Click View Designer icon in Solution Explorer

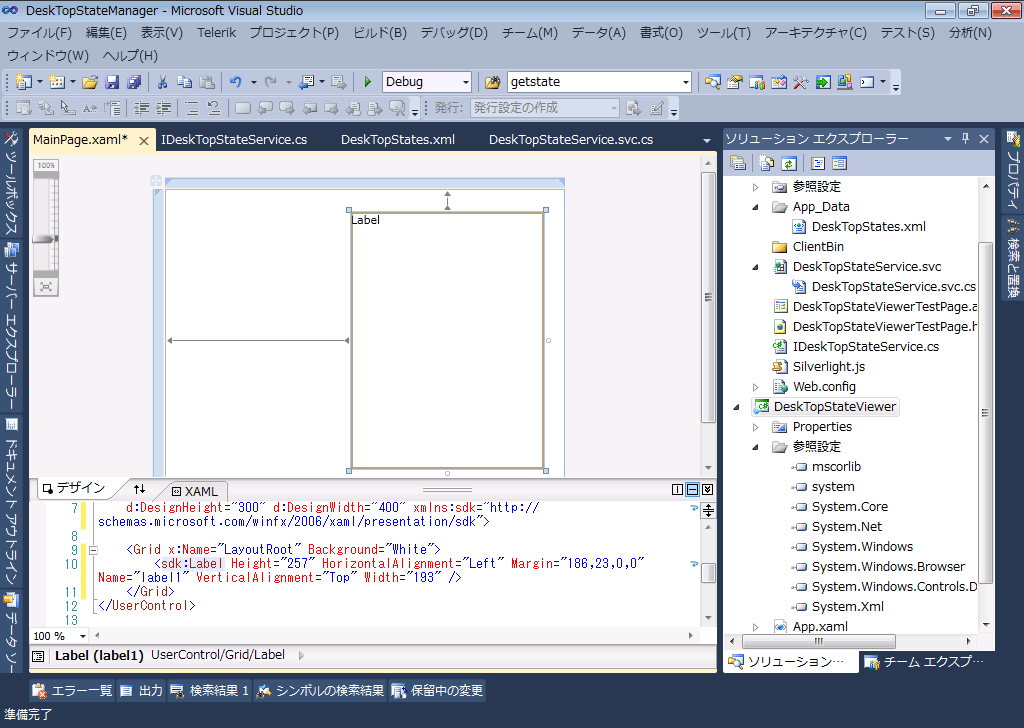840,163
